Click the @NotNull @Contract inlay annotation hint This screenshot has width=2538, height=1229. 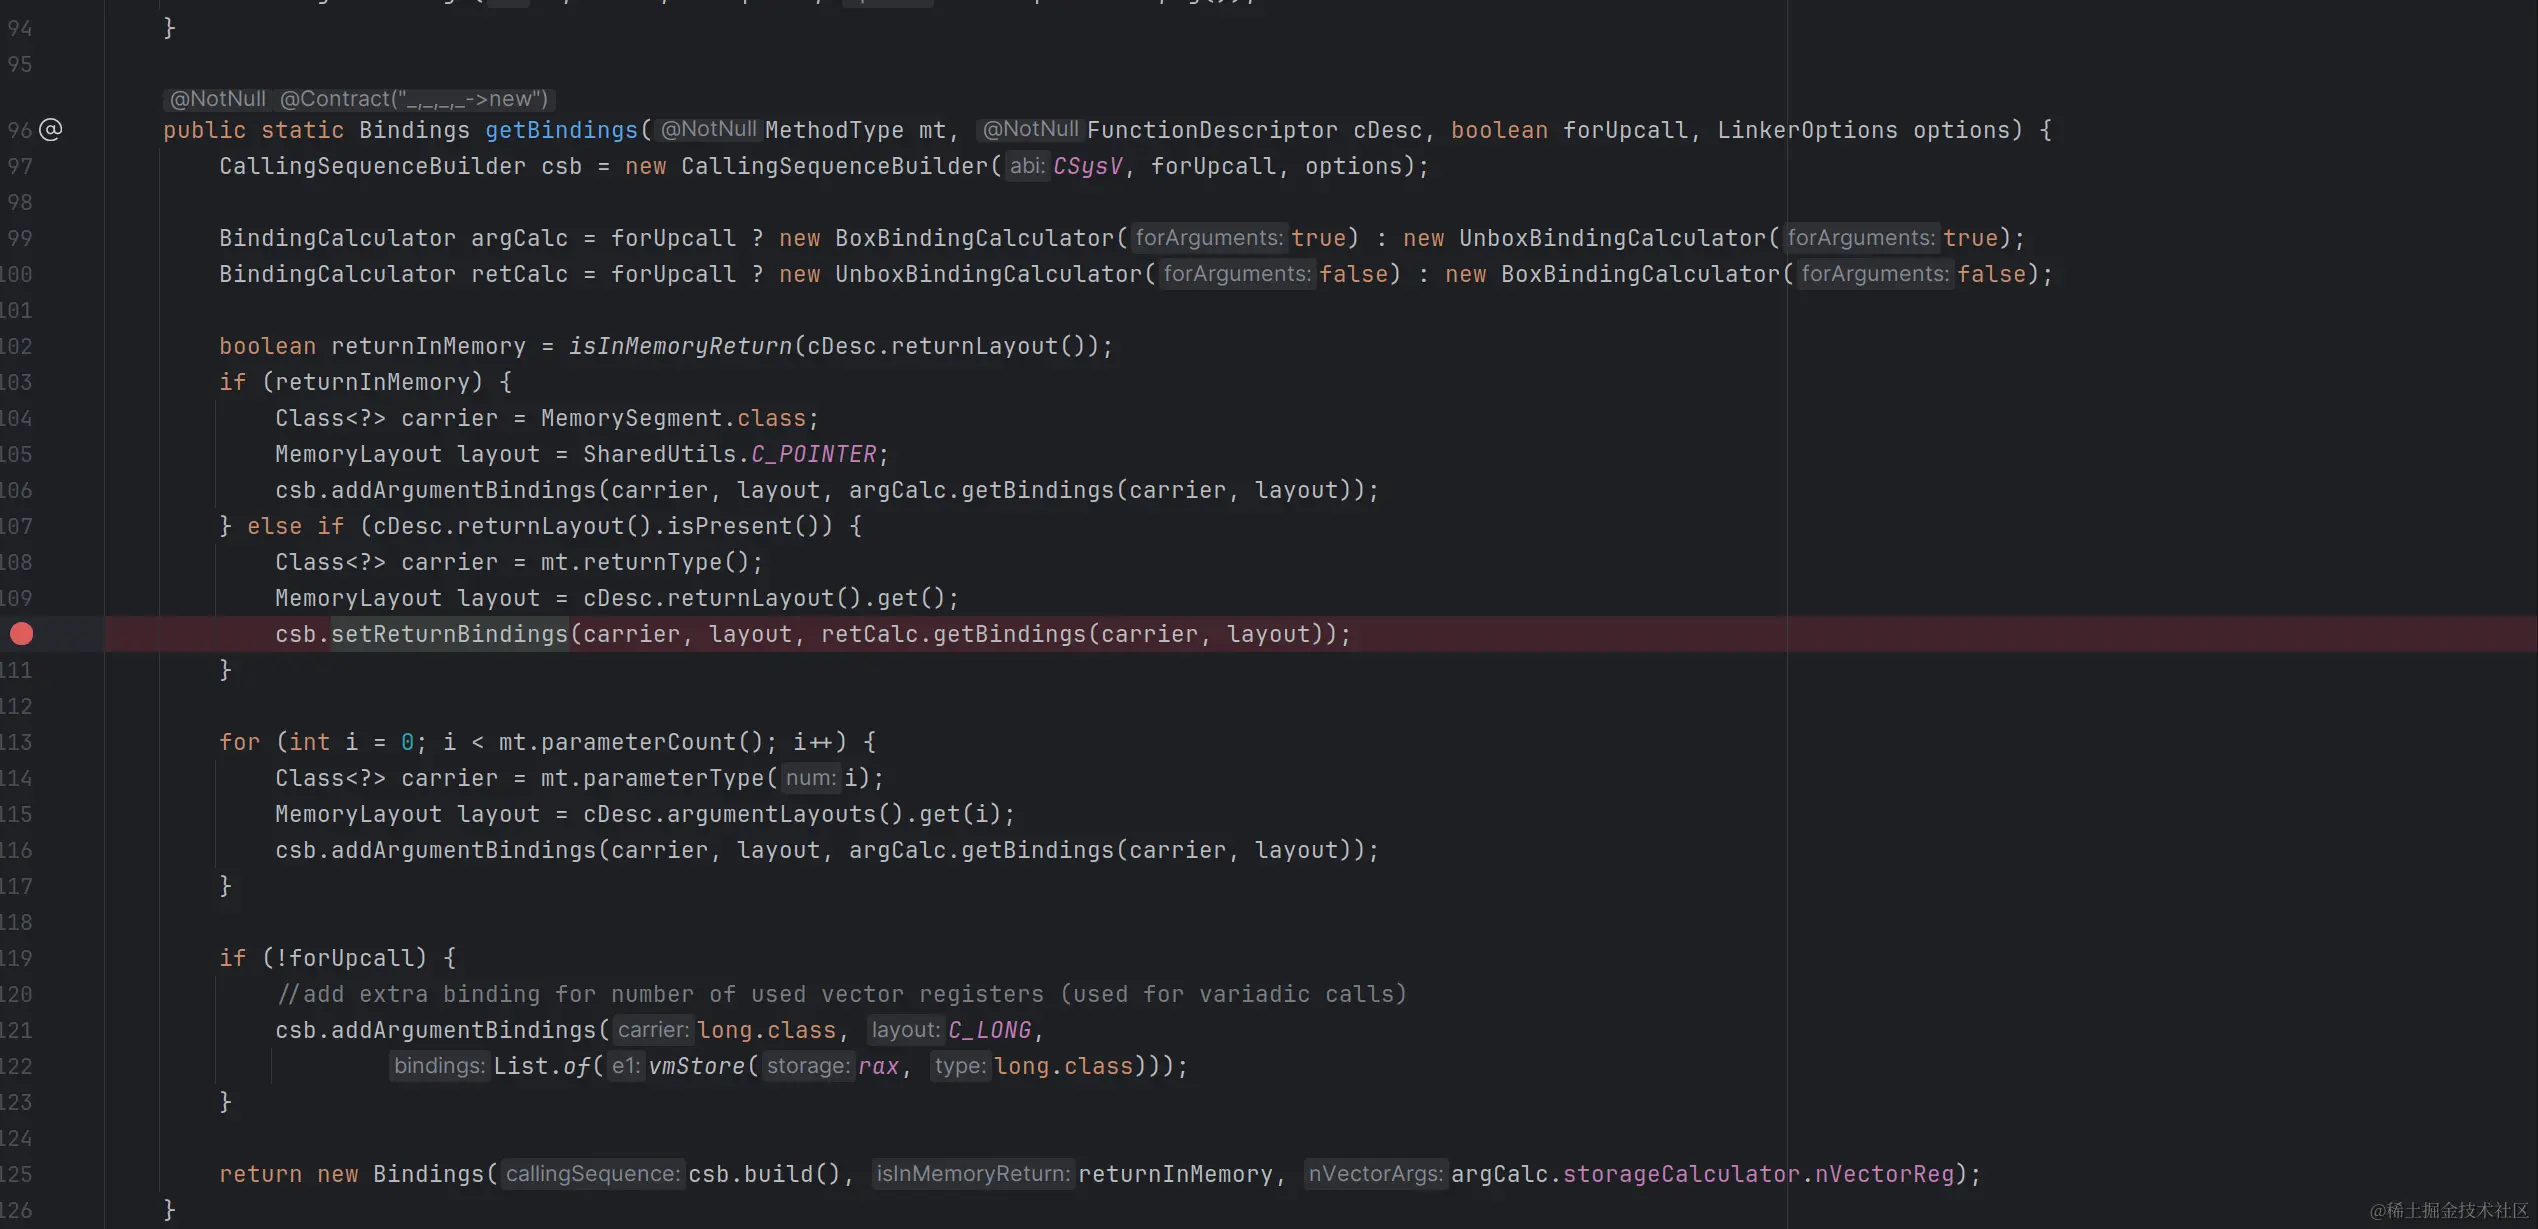(x=359, y=99)
